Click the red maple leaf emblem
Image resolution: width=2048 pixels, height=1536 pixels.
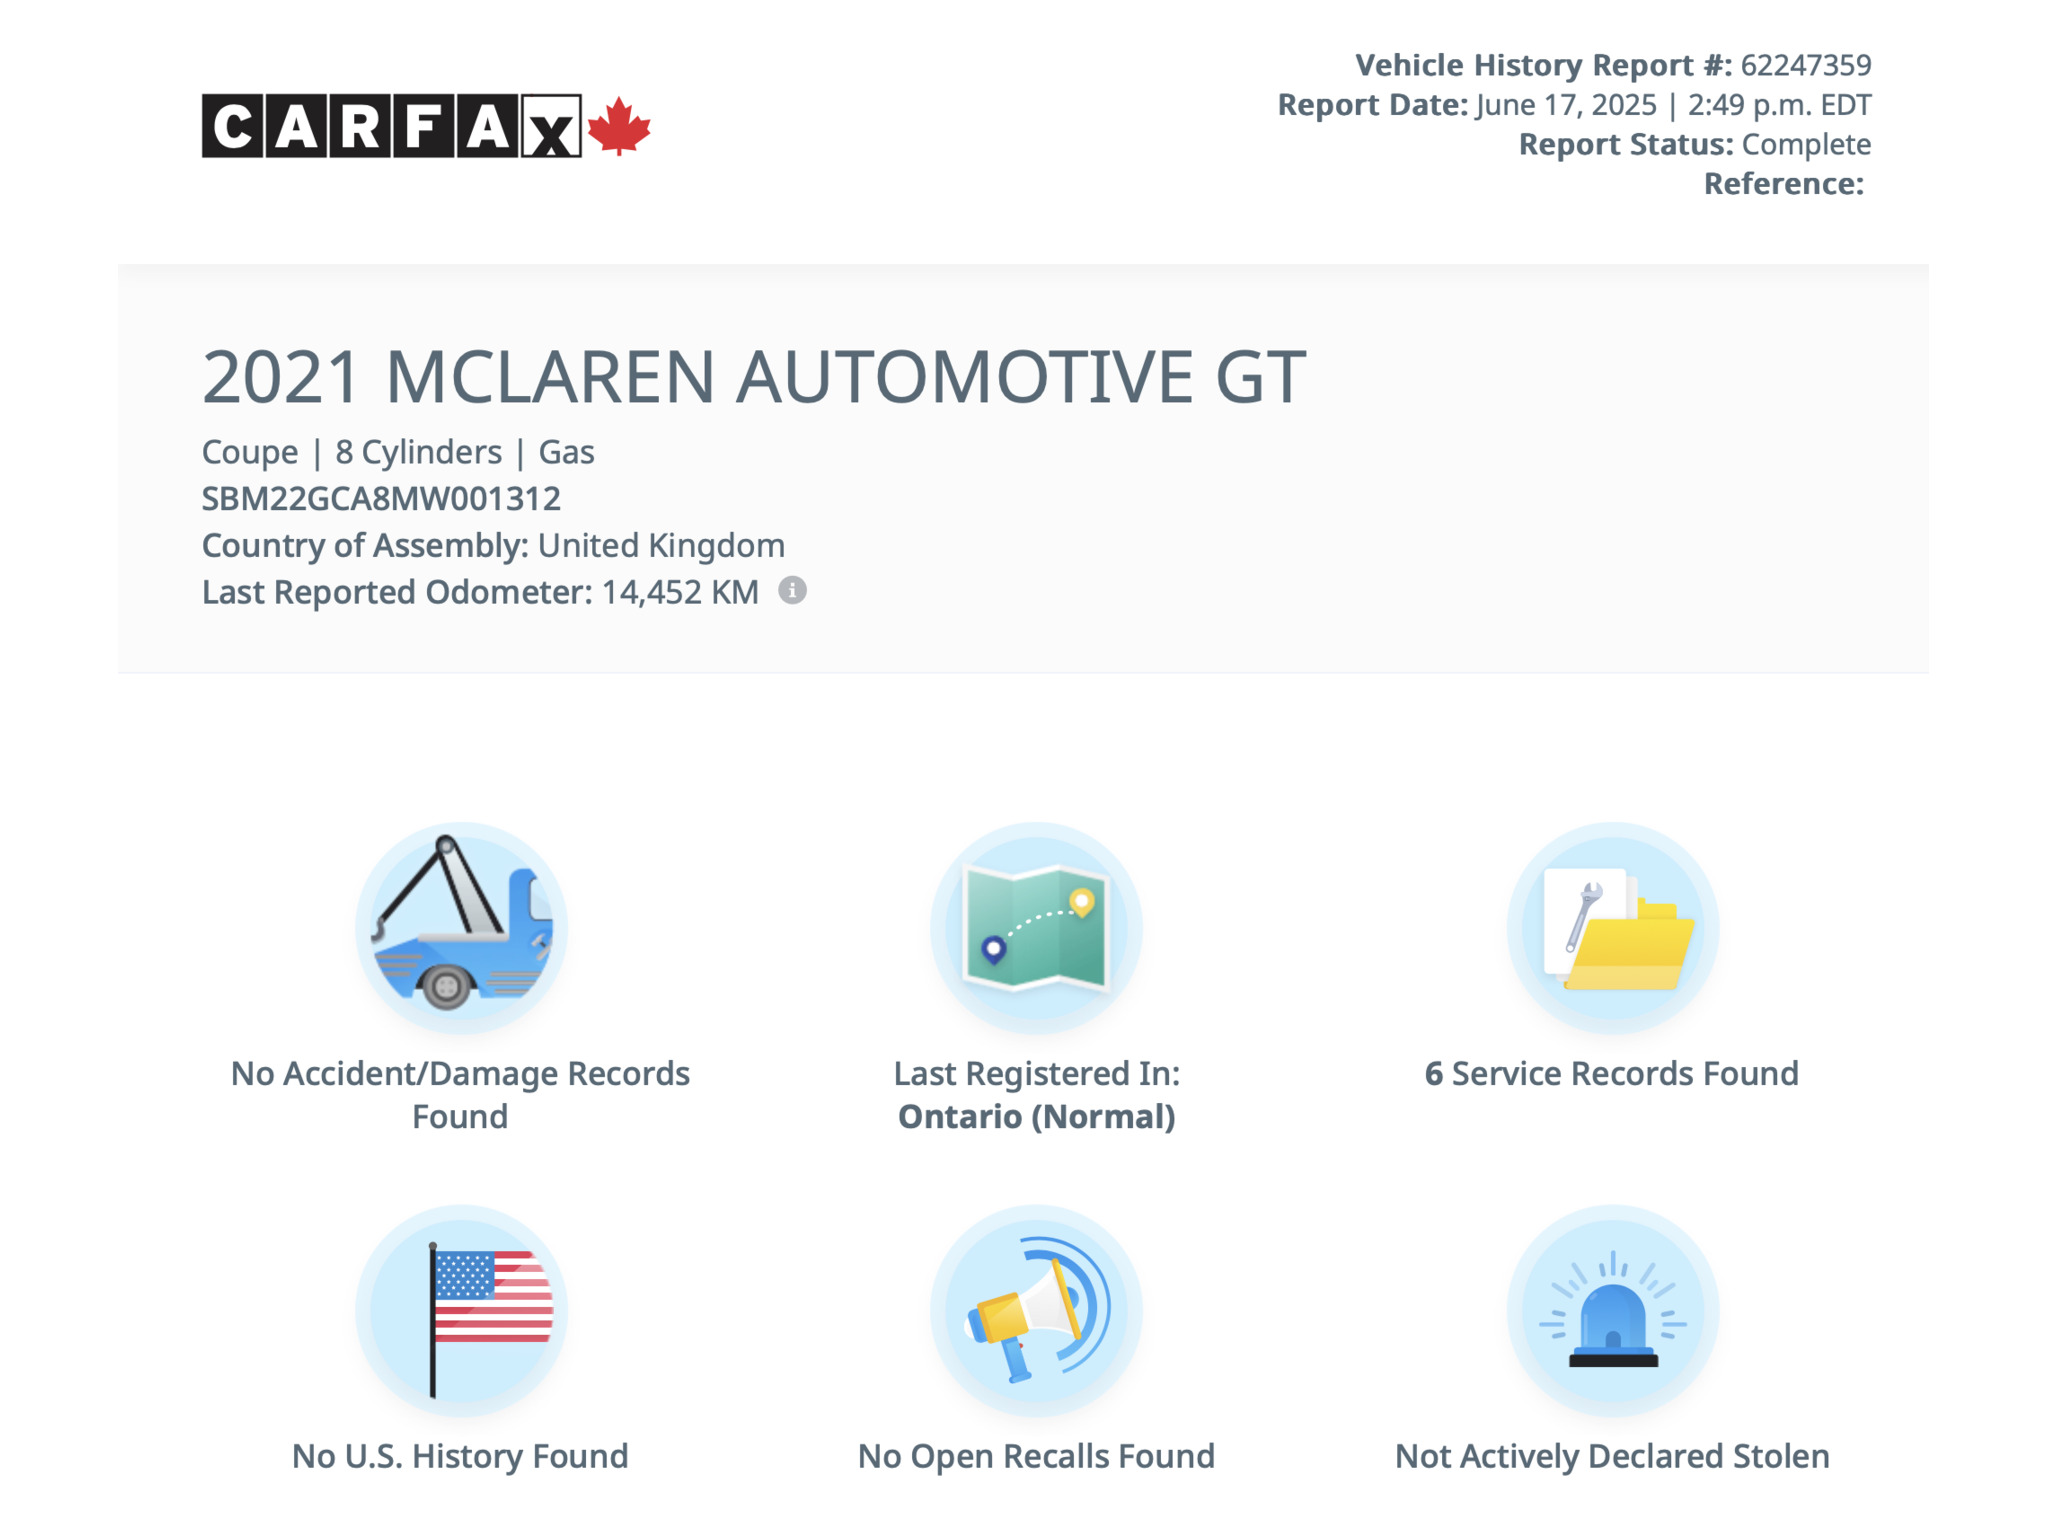tap(619, 126)
